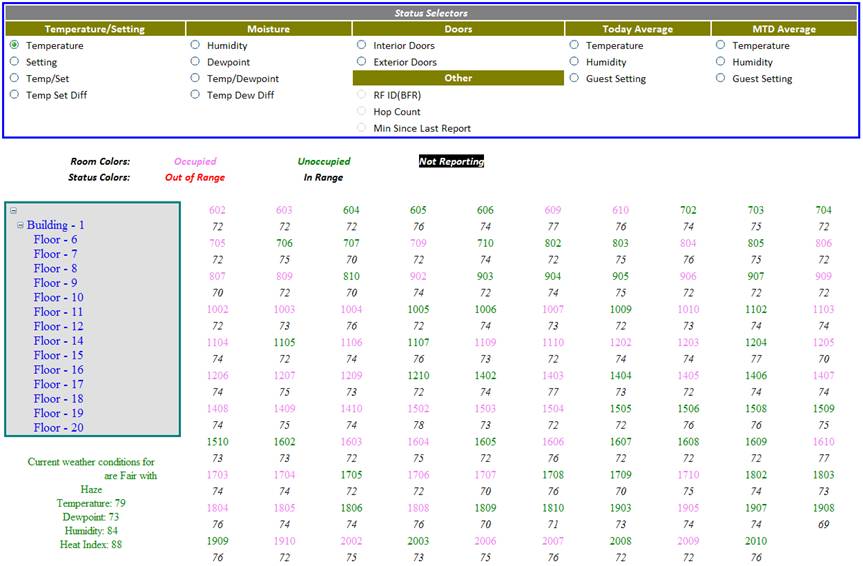
Task: Click the 69 reading under room 1908
Action: pyautogui.click(x=823, y=524)
